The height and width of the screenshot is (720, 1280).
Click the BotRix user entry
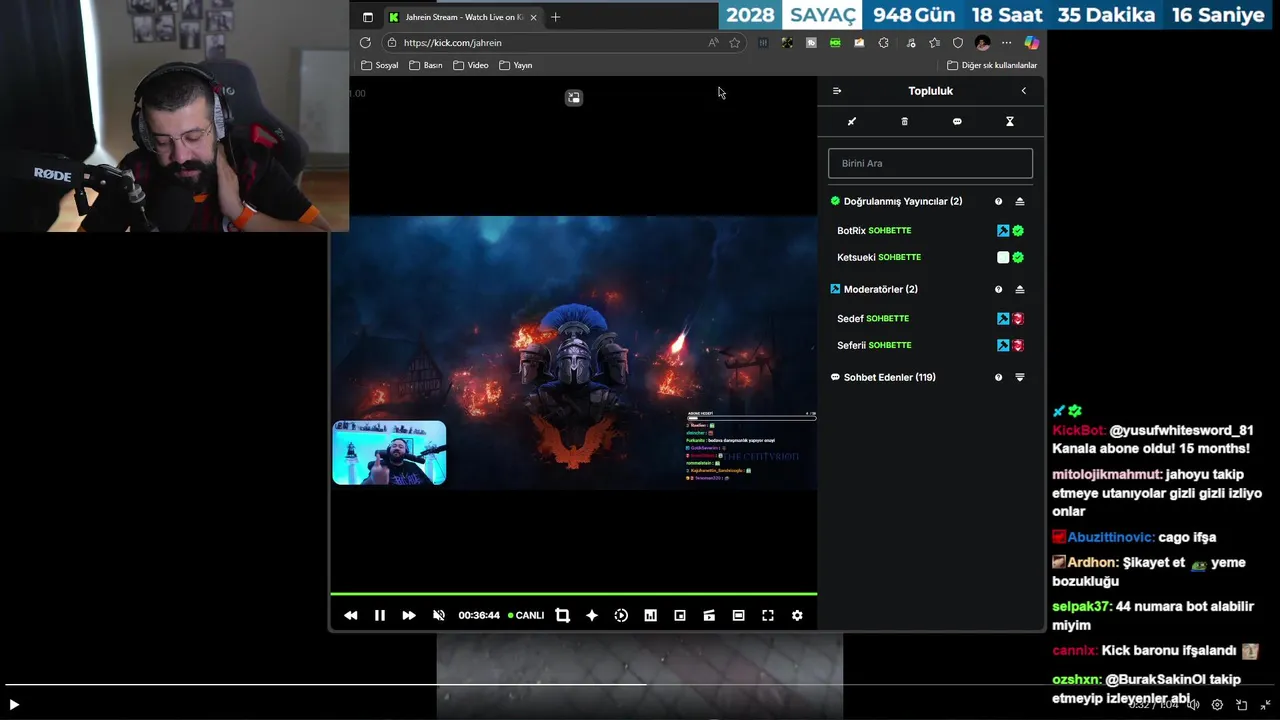click(x=930, y=231)
